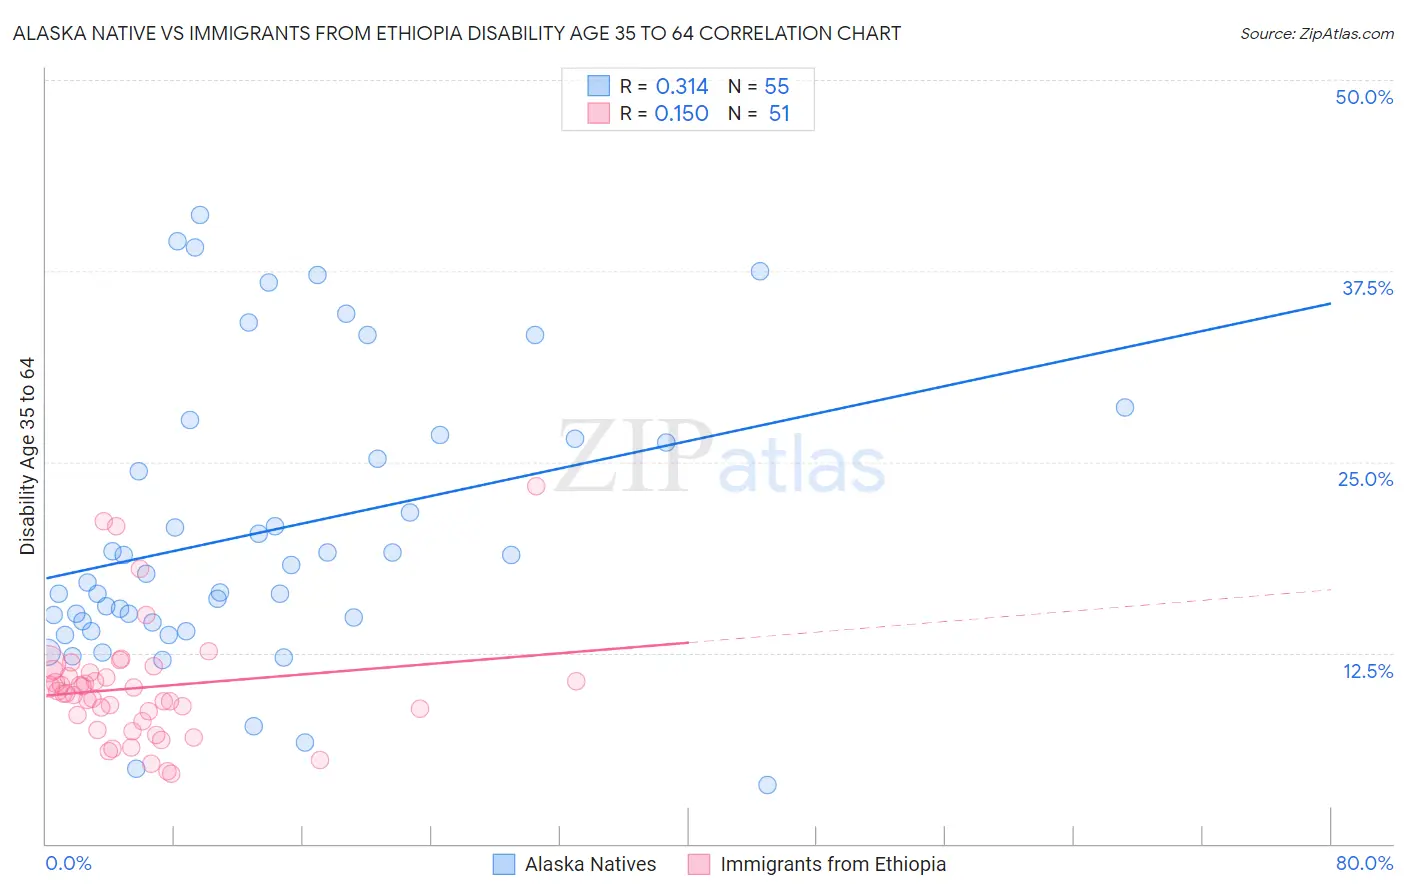
Task: Click the pink data point near 23.5%
Action: point(536,486)
